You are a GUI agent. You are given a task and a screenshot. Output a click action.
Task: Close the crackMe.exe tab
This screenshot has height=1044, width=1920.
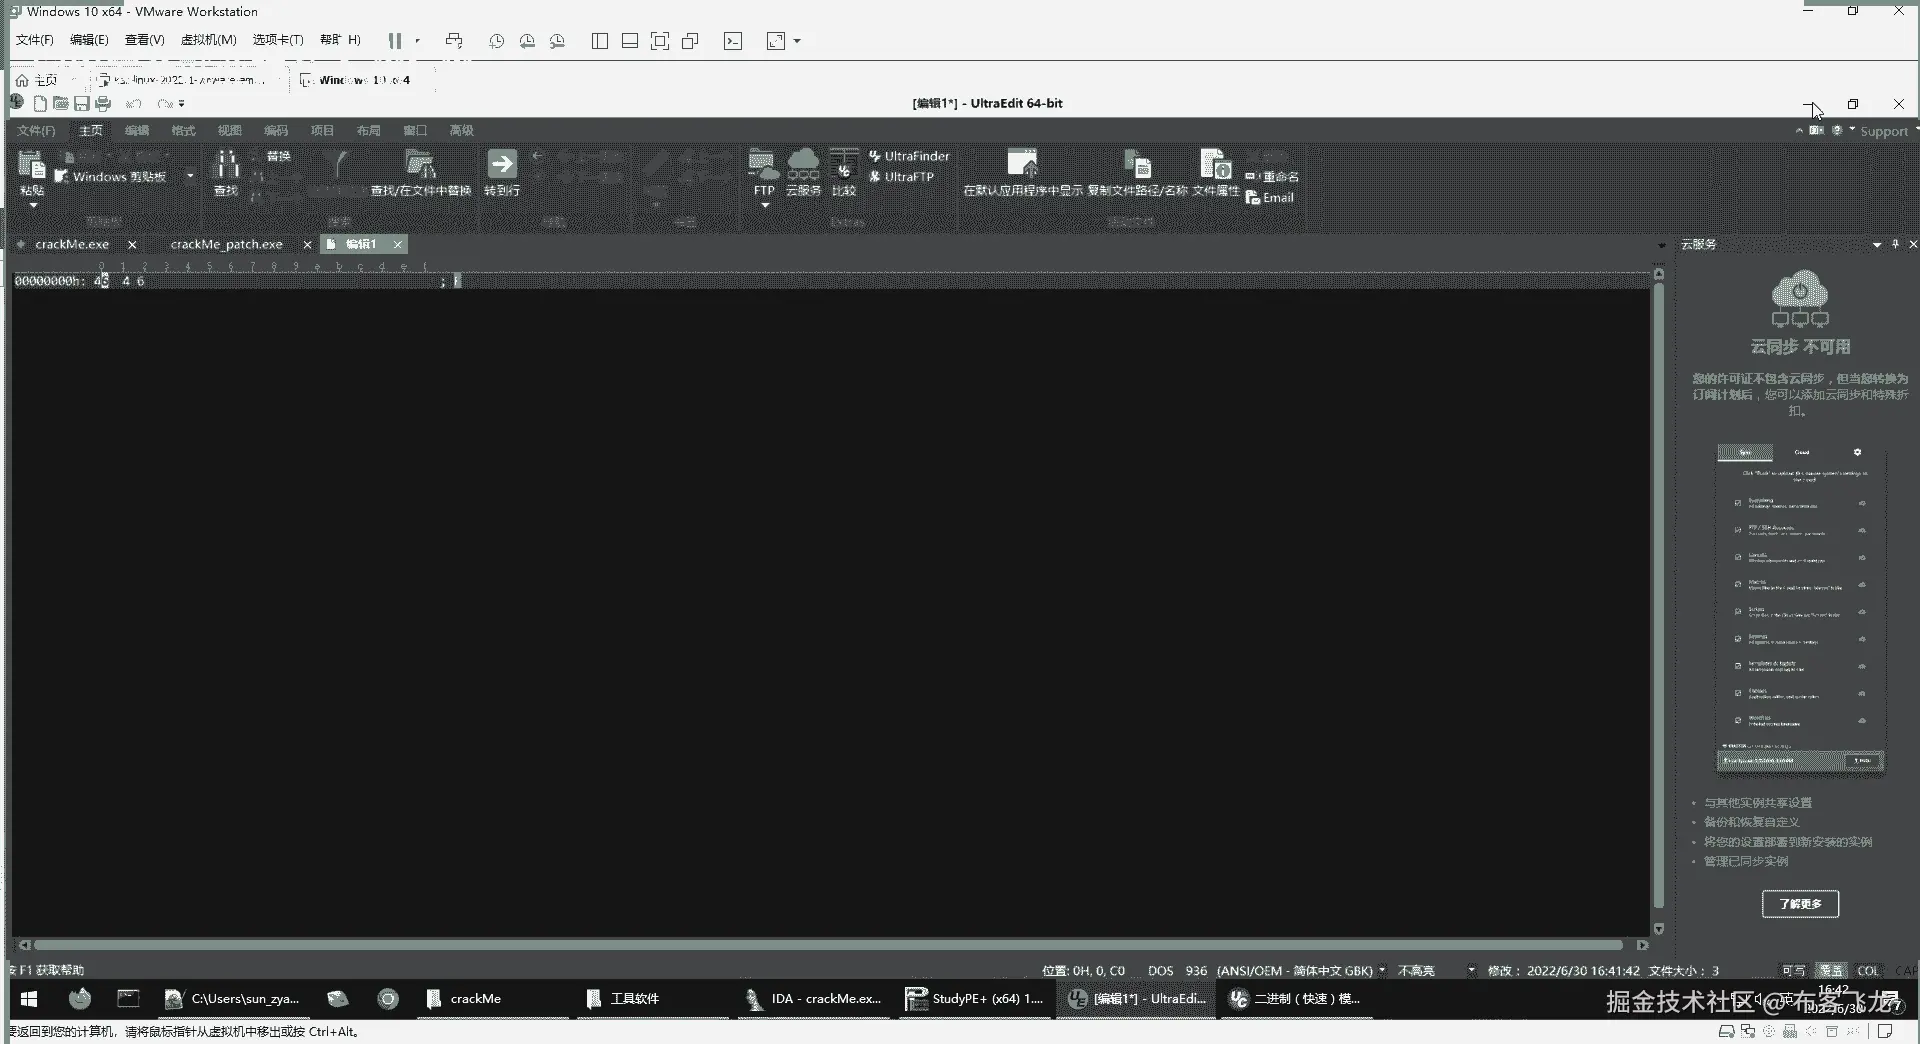pos(132,245)
